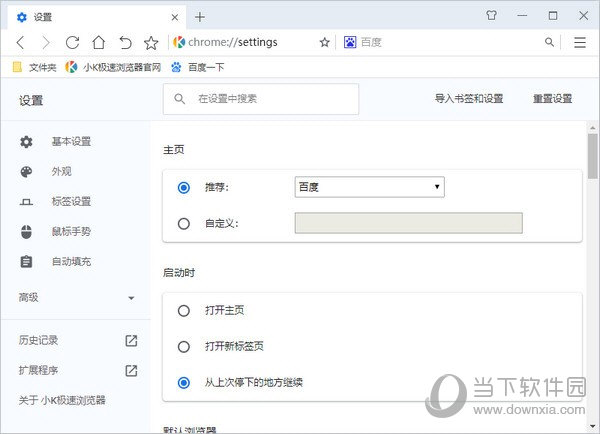The image size is (600, 434).
Task: Open the skin shirt icon
Action: [x=491, y=16]
